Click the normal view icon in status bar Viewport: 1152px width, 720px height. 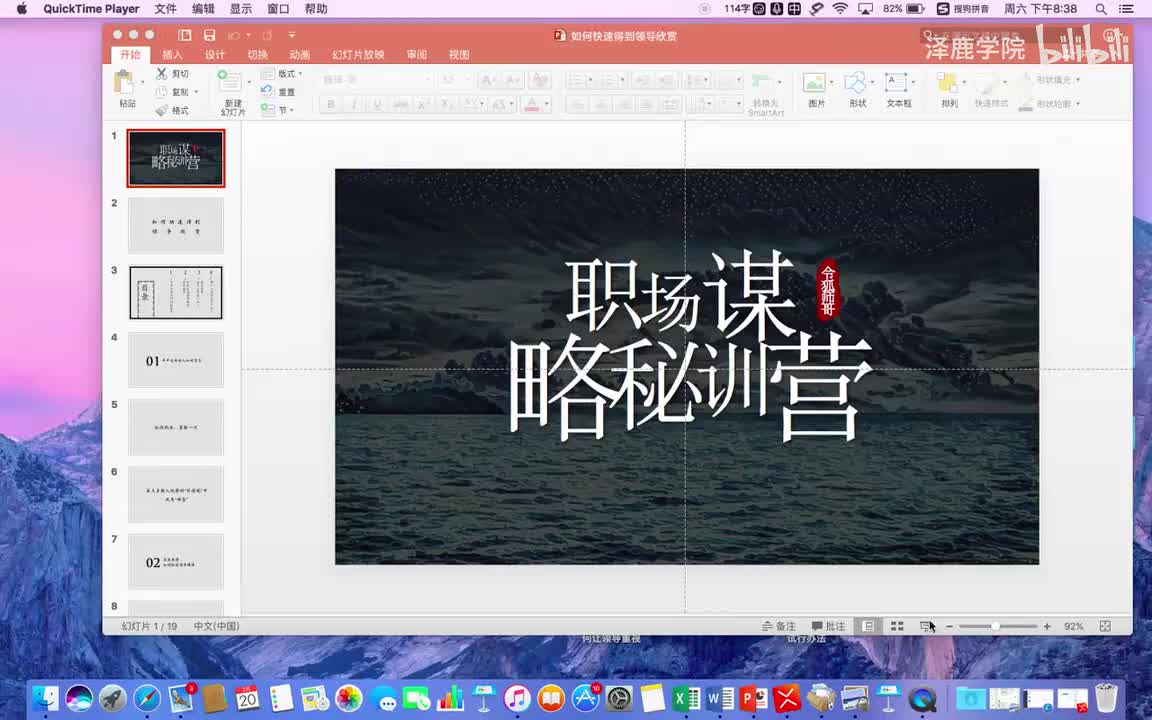(x=868, y=626)
